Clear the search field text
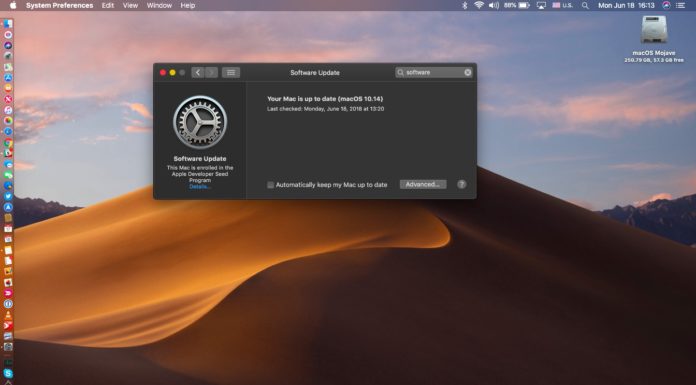The image size is (696, 385). [x=468, y=72]
